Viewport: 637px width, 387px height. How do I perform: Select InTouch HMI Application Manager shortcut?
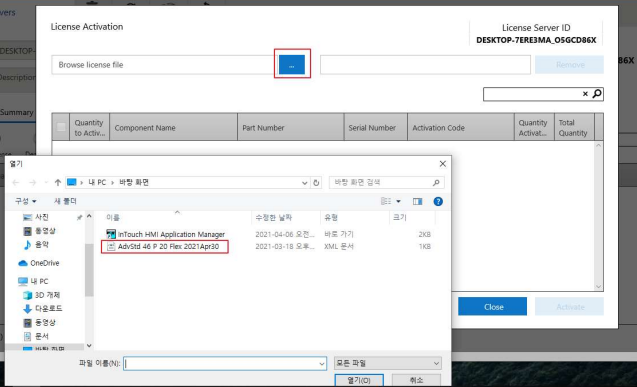(171, 234)
